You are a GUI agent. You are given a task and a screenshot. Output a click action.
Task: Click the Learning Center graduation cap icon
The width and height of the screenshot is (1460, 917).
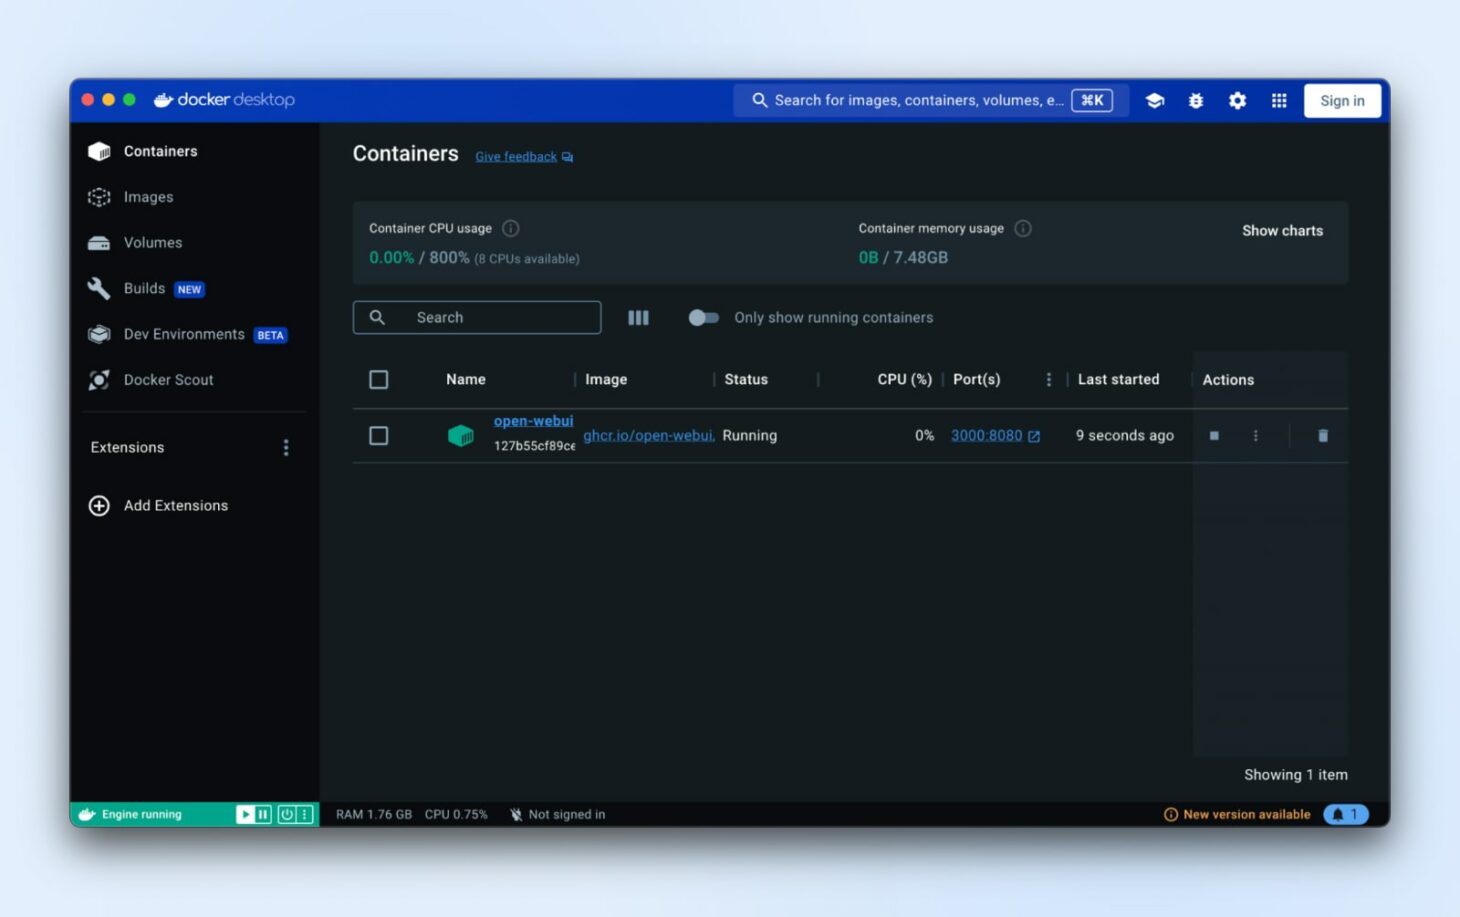[x=1154, y=101]
